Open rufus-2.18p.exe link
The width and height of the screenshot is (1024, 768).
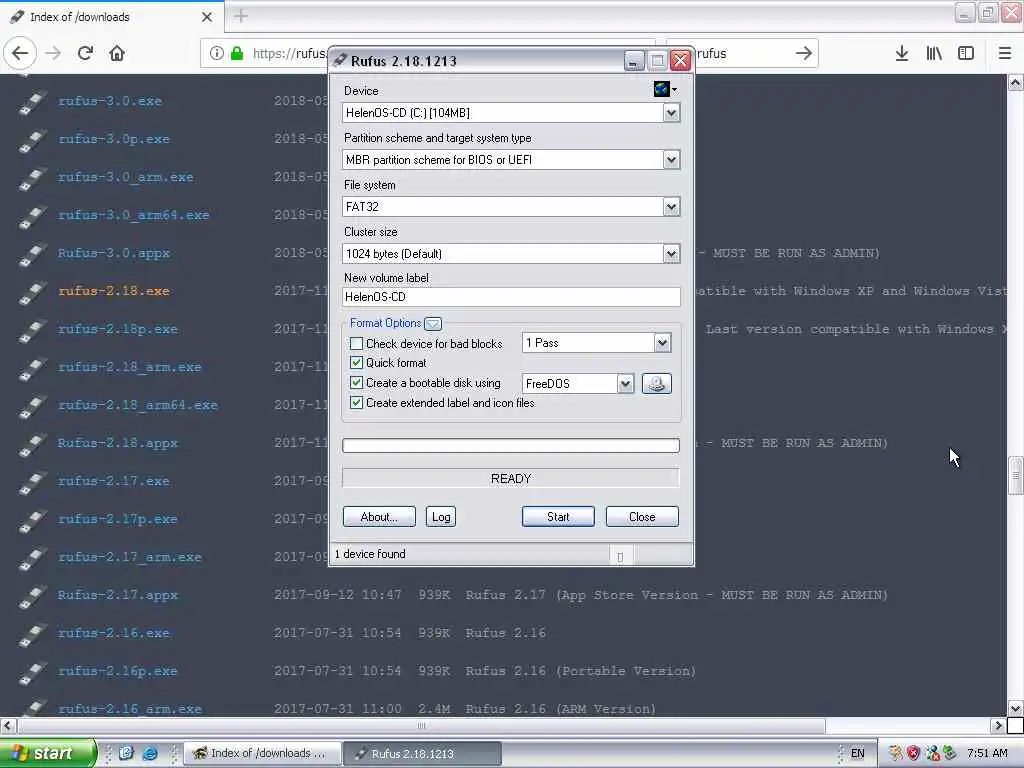click(118, 329)
